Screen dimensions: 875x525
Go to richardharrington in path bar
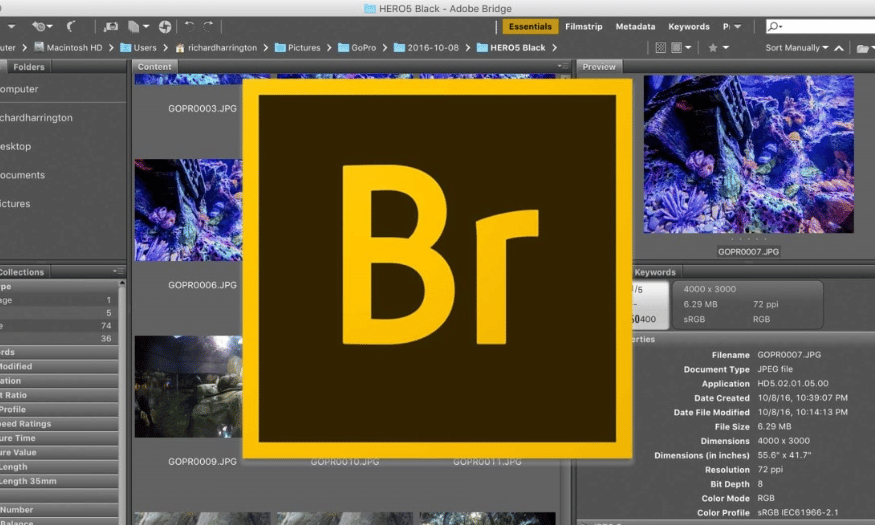pyautogui.click(x=216, y=47)
